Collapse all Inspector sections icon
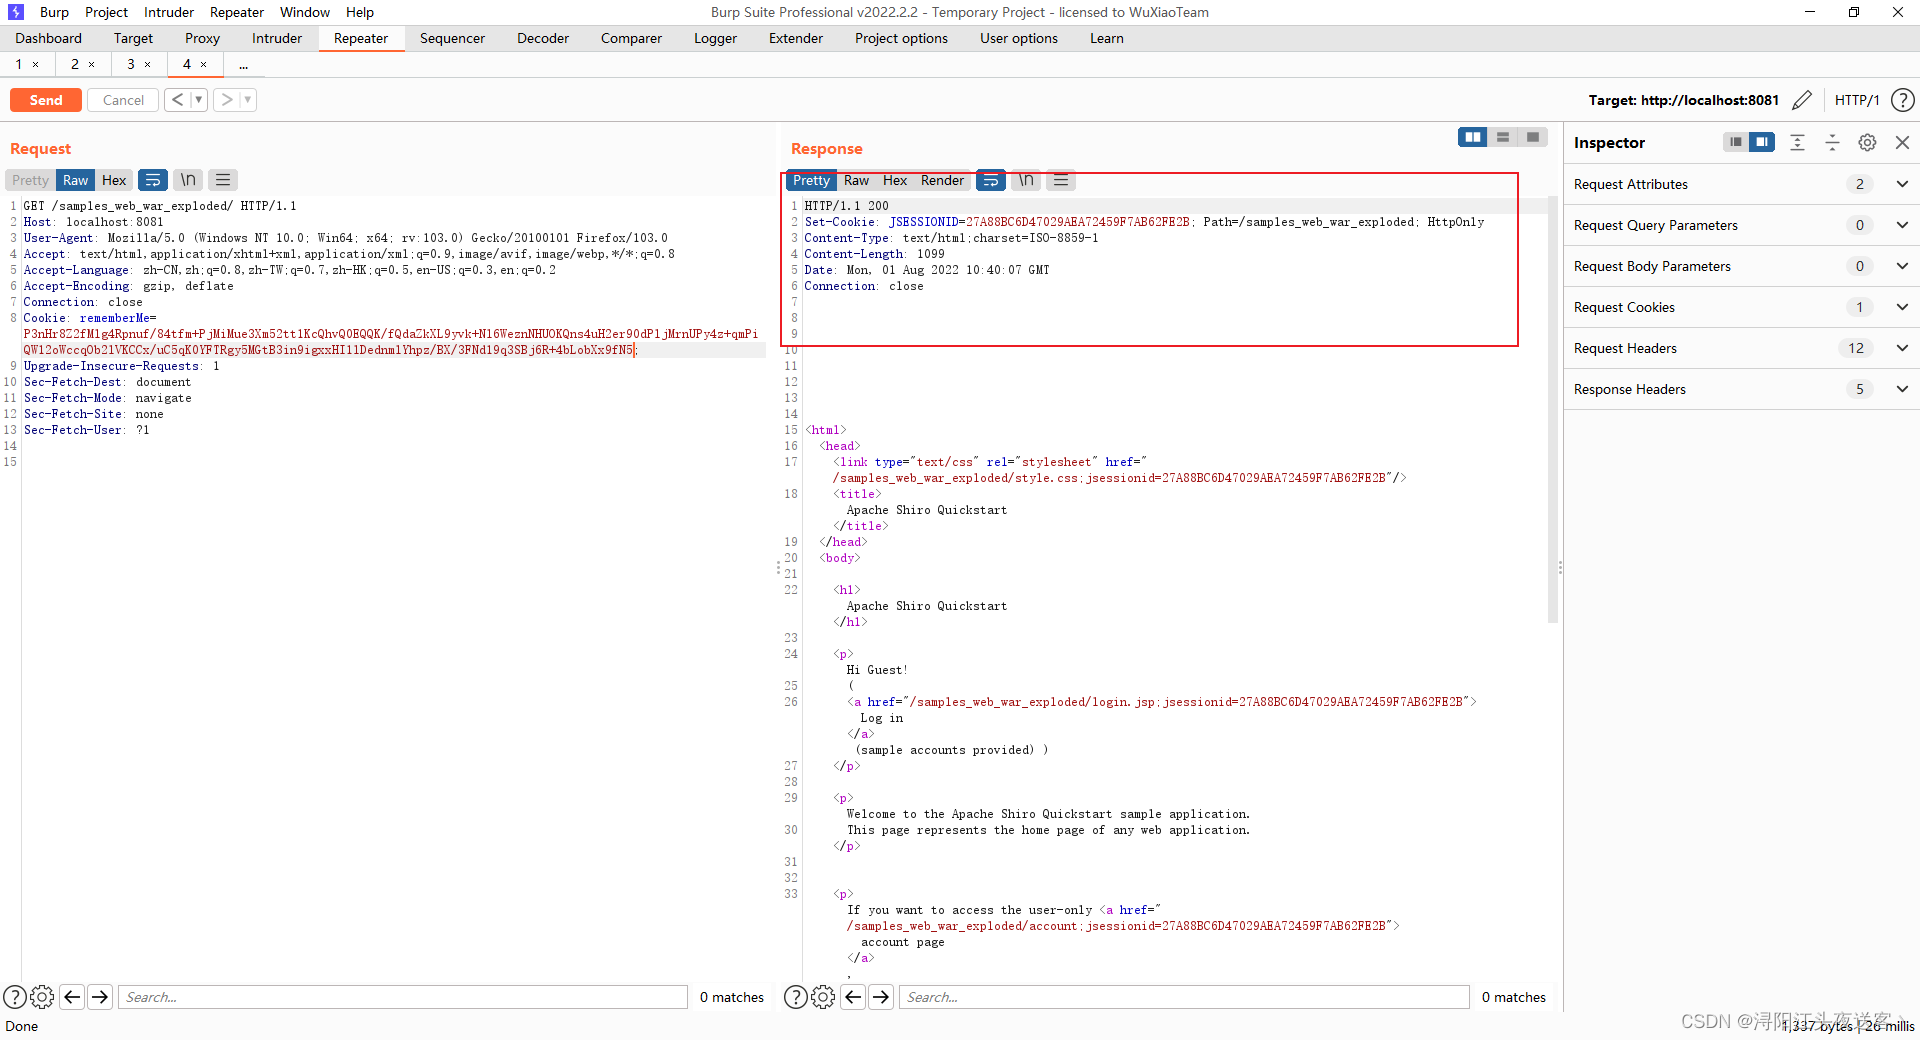Image resolution: width=1920 pixels, height=1040 pixels. click(1832, 142)
